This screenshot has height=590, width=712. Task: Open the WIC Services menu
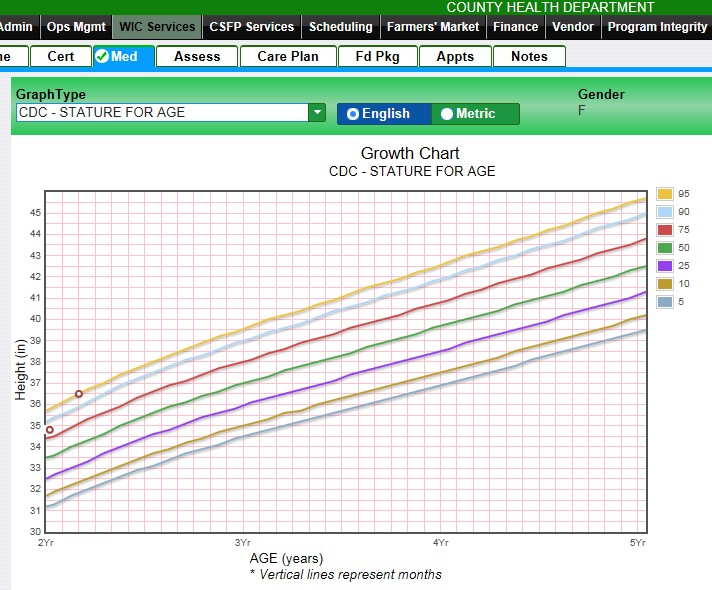click(157, 27)
